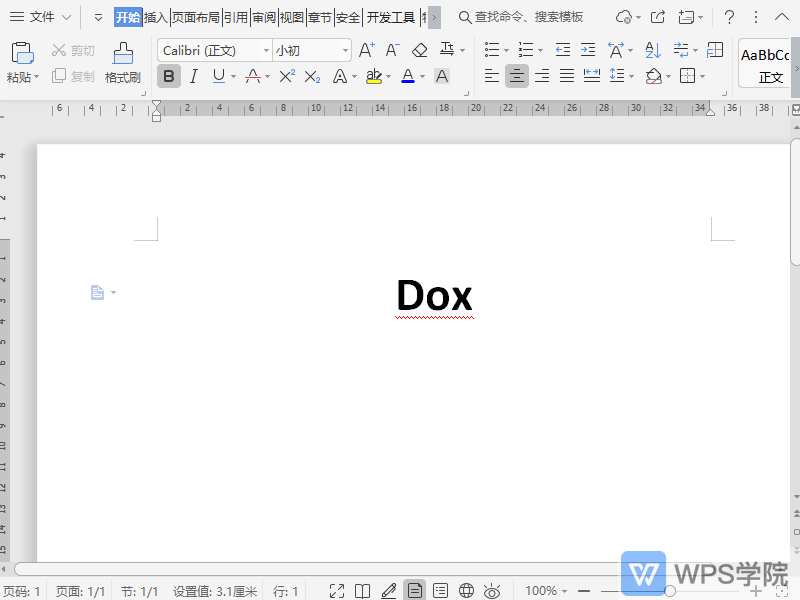Switch to web layout view in status bar

tap(466, 591)
